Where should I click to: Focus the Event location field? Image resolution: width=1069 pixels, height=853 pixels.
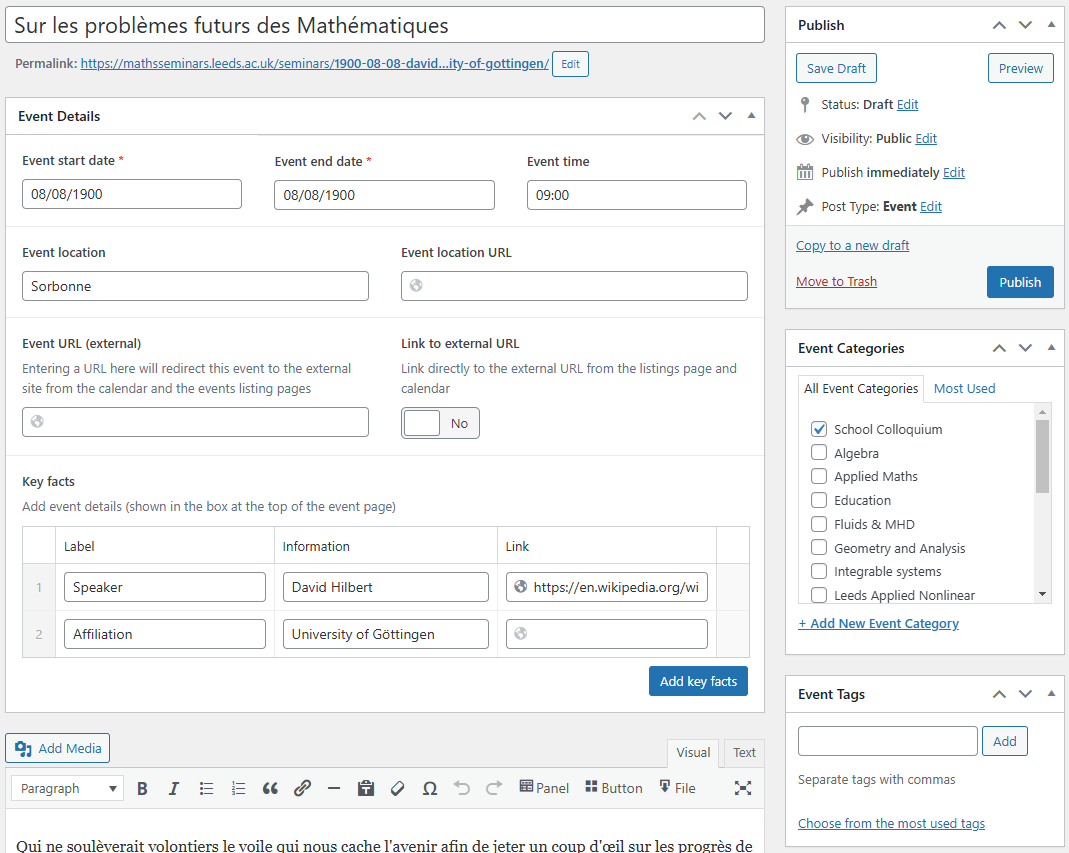[x=195, y=286]
